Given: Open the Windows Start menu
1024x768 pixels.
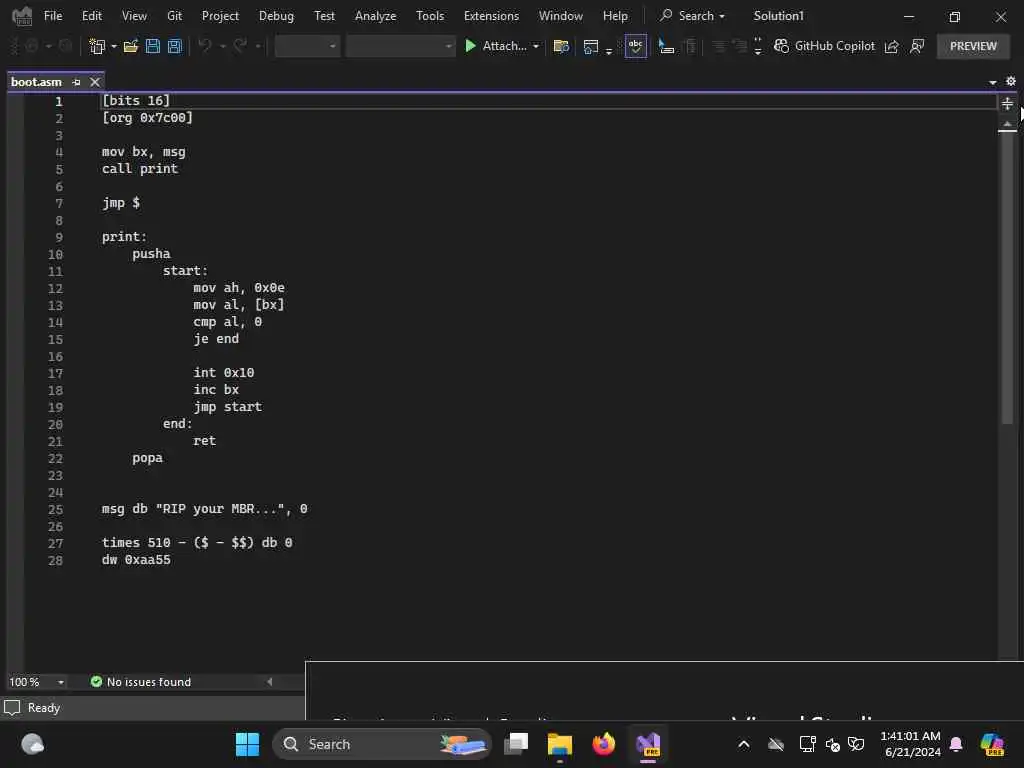Looking at the screenshot, I should click(247, 744).
